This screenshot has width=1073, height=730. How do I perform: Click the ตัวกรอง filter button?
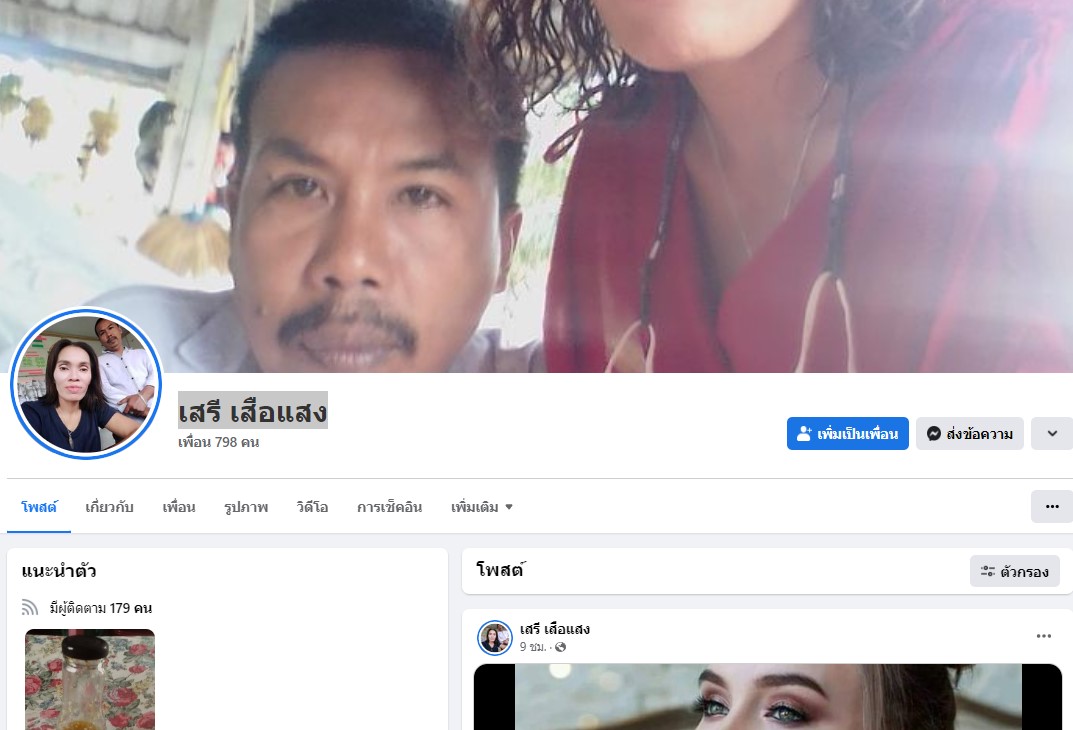click(x=1015, y=571)
